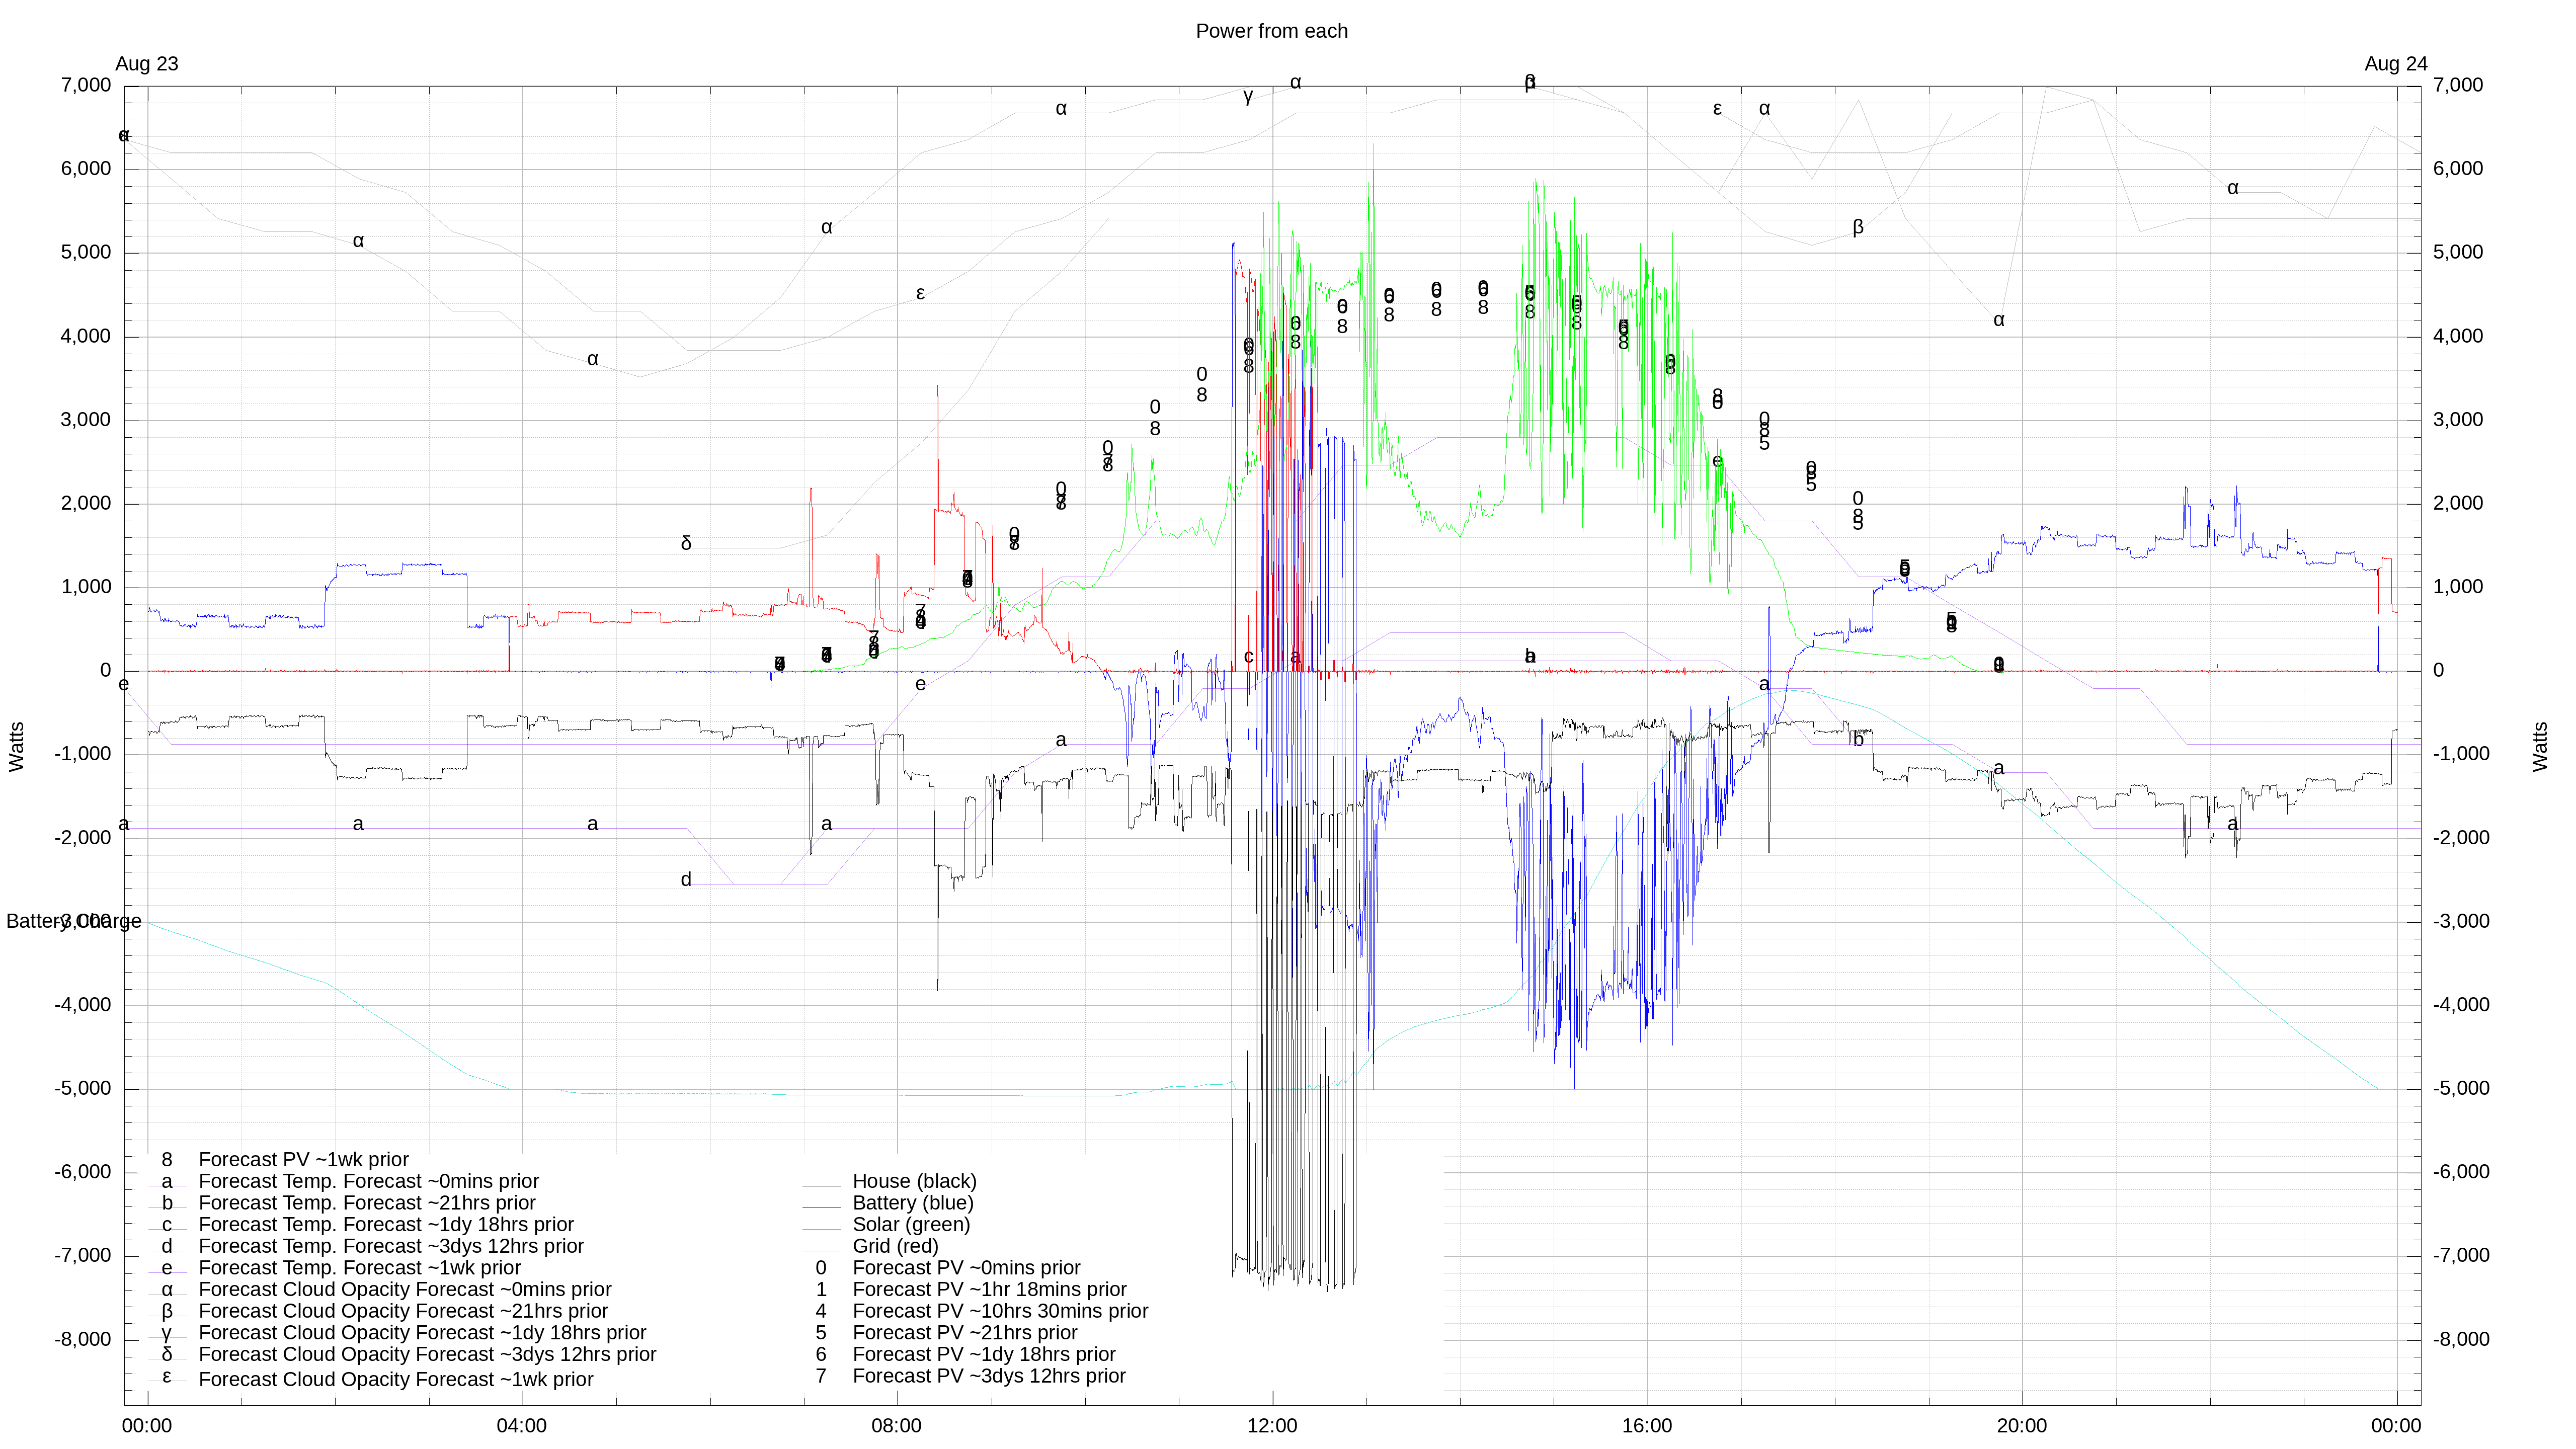Select legend entry 'Solar (green)'
Viewport: 2576px width, 1449px height.
[911, 1225]
